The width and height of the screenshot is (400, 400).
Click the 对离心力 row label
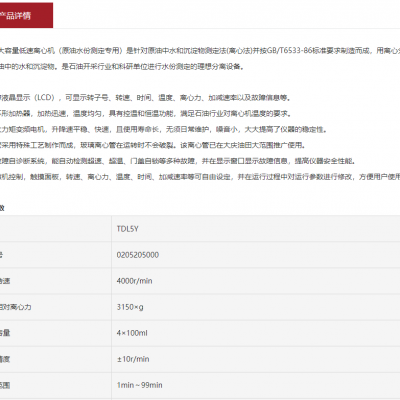[x=16, y=307]
